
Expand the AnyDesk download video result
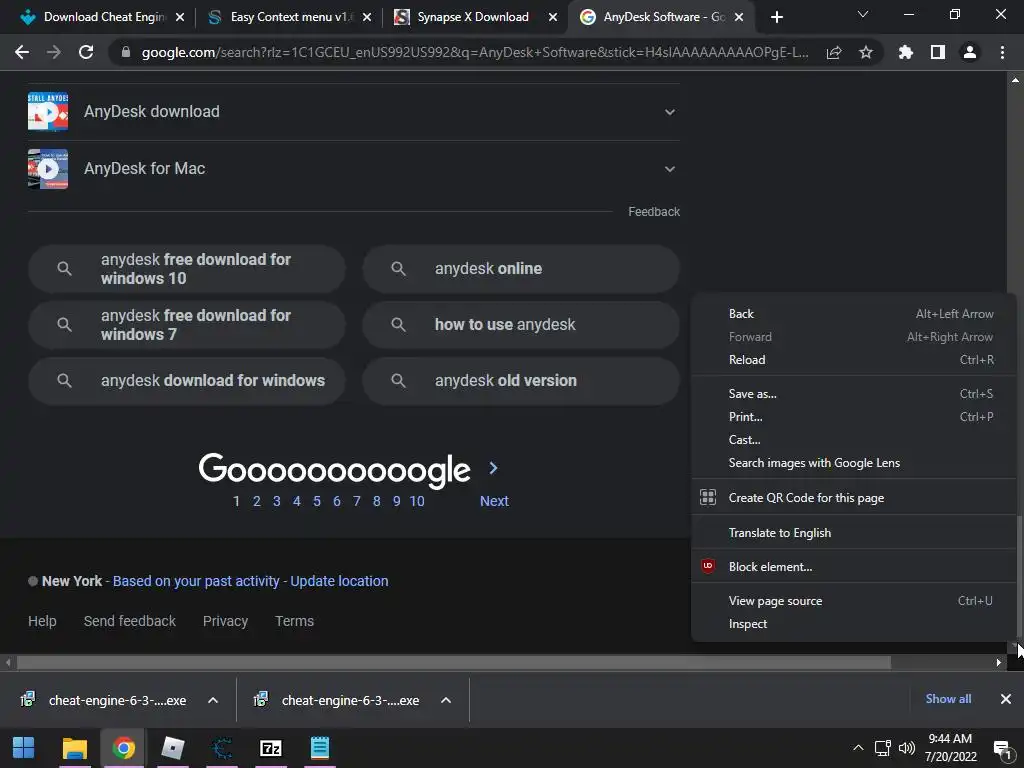tap(669, 112)
